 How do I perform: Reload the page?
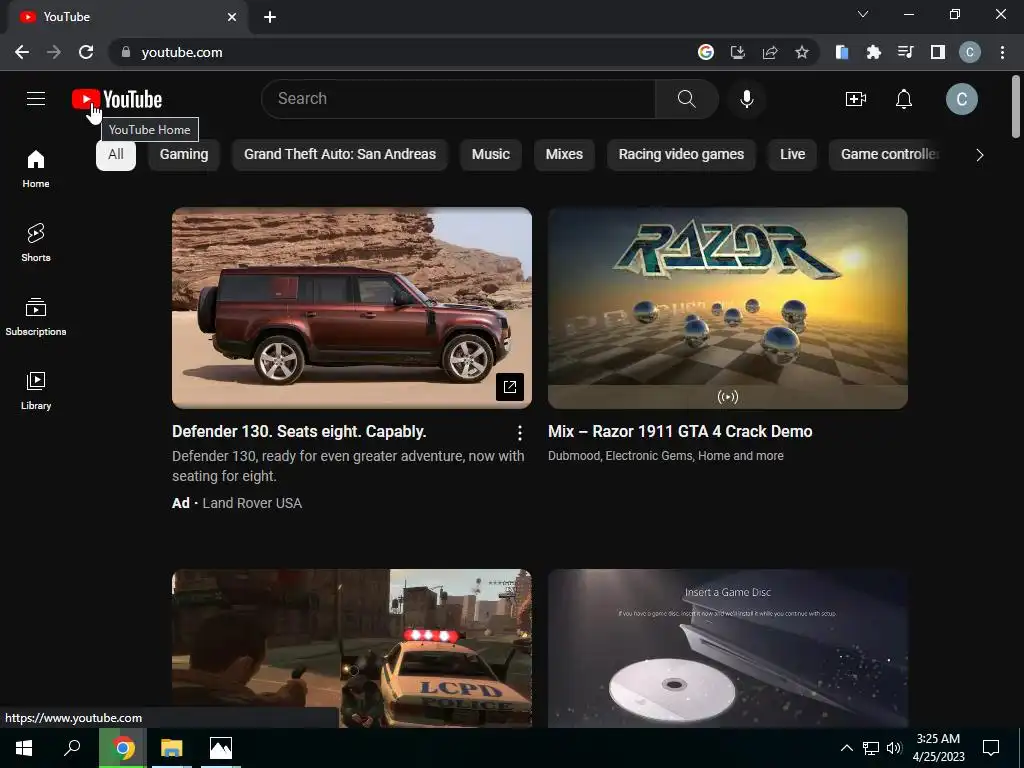tap(86, 52)
